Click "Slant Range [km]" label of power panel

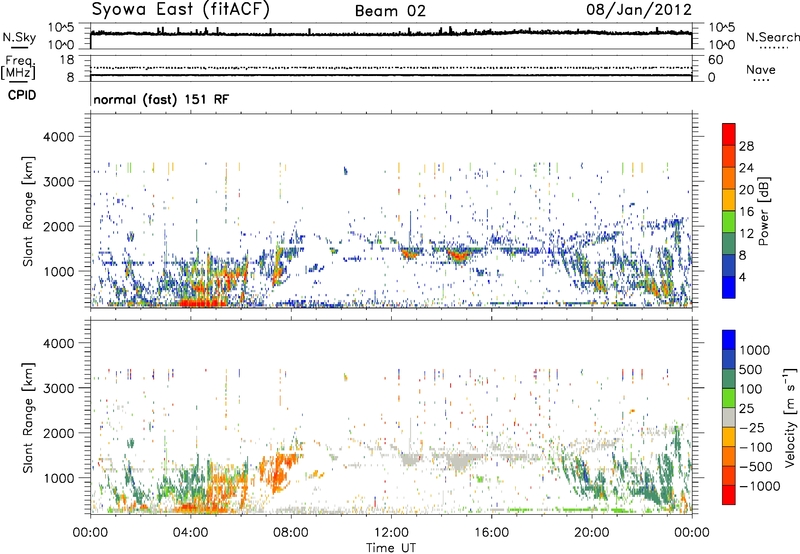click(x=28, y=211)
